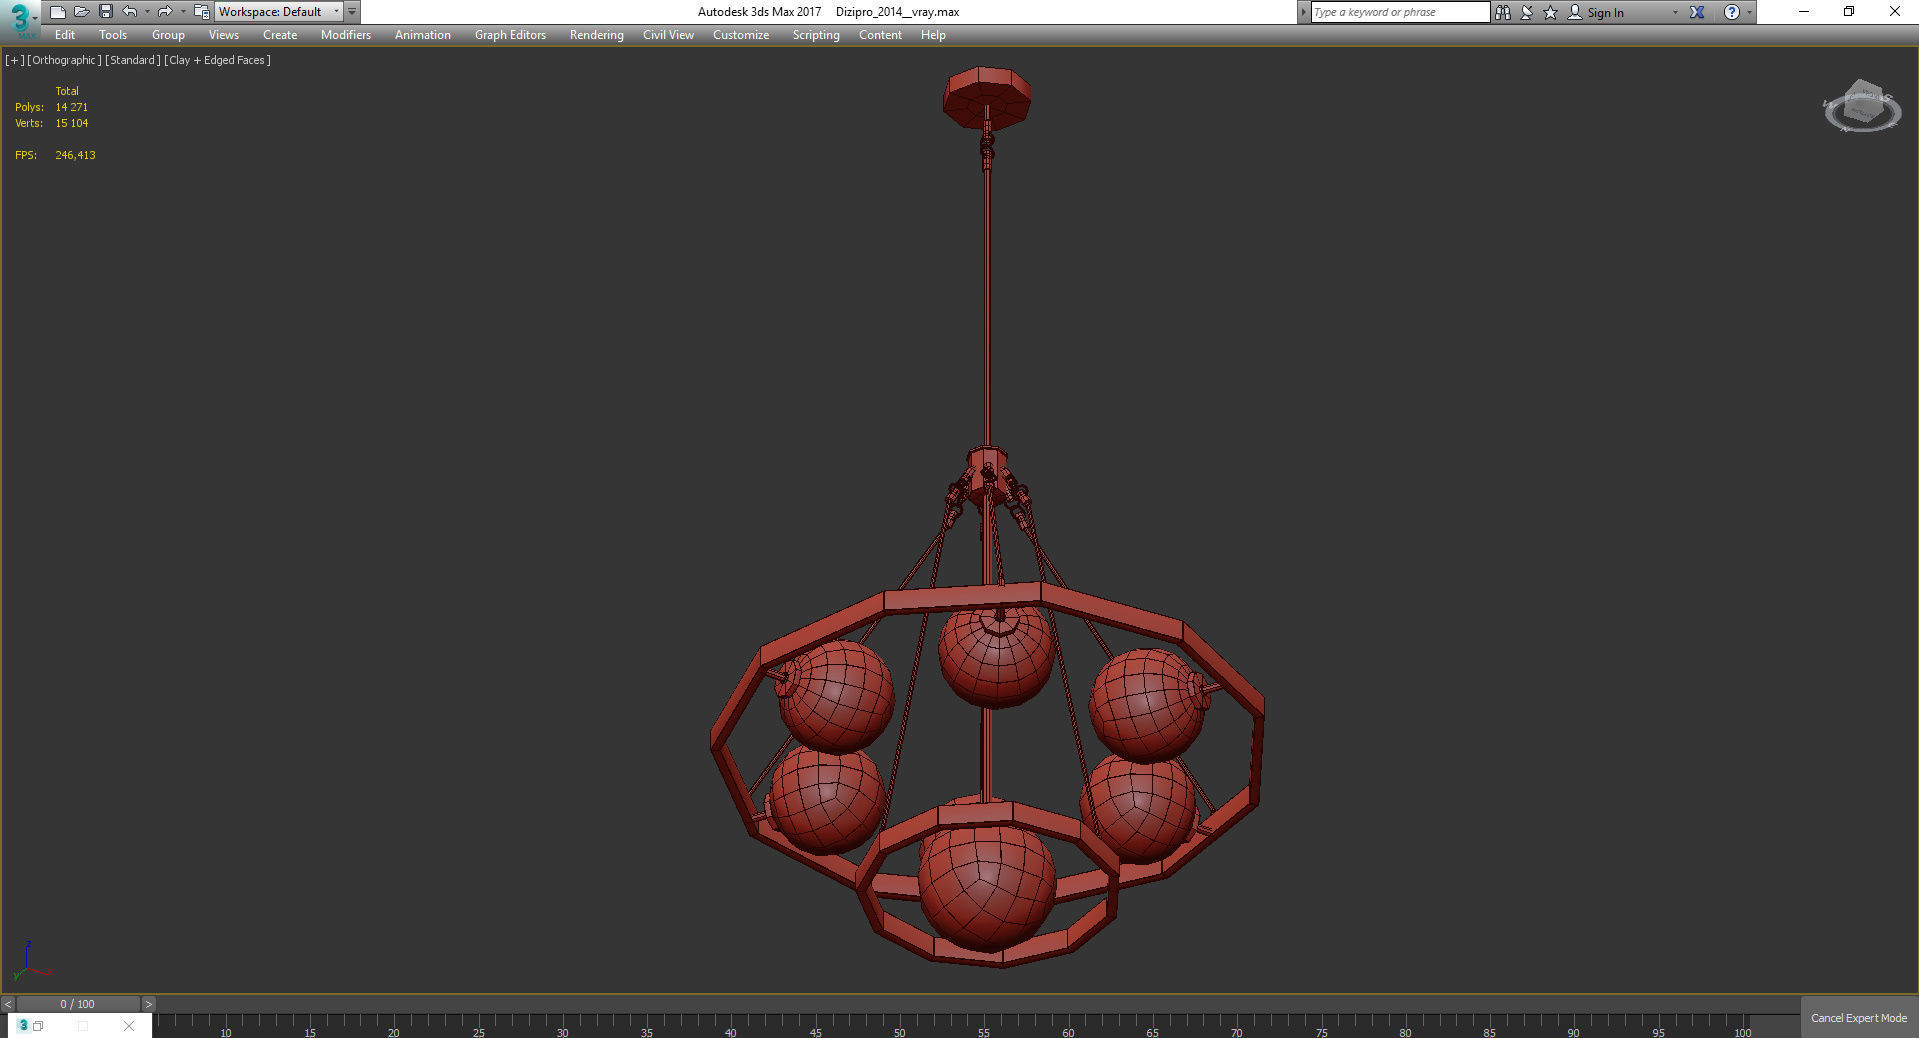Create a new scene with New icon
The width and height of the screenshot is (1919, 1038).
click(57, 12)
